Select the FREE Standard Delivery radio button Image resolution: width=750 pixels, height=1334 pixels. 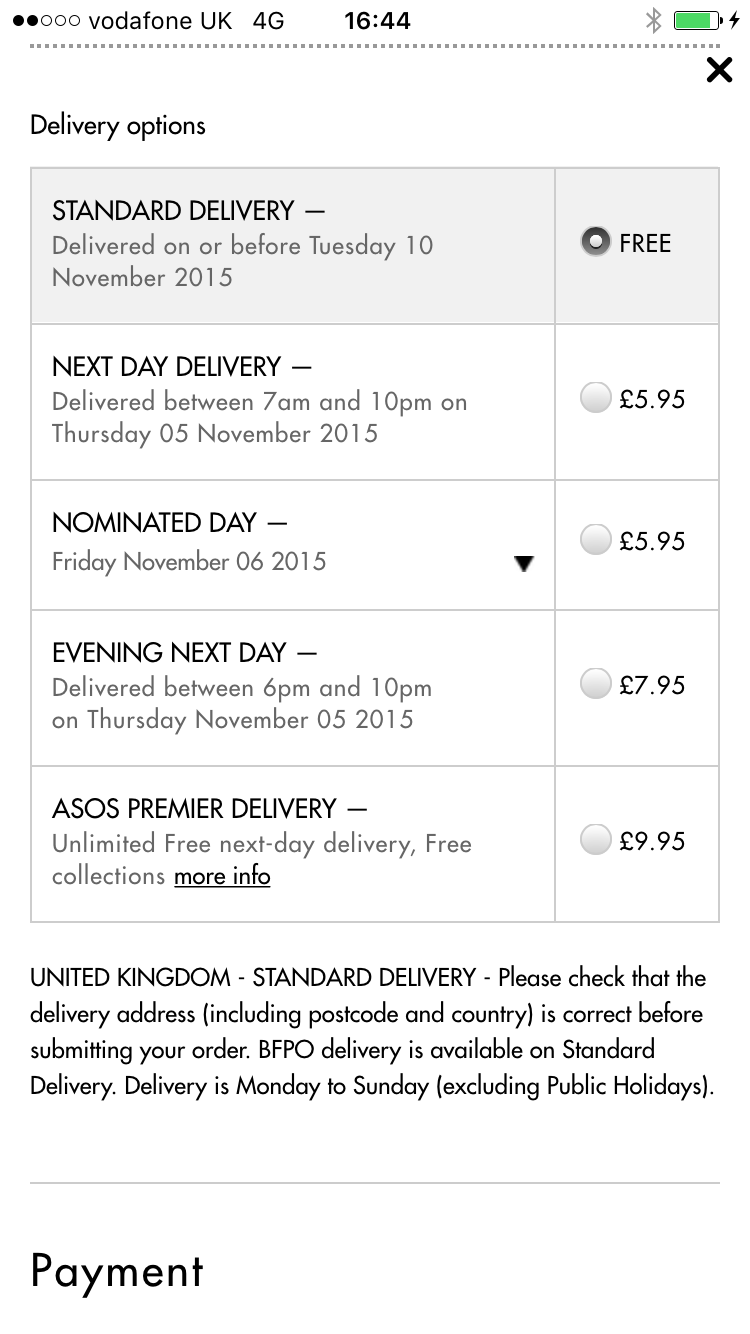pyautogui.click(x=596, y=243)
